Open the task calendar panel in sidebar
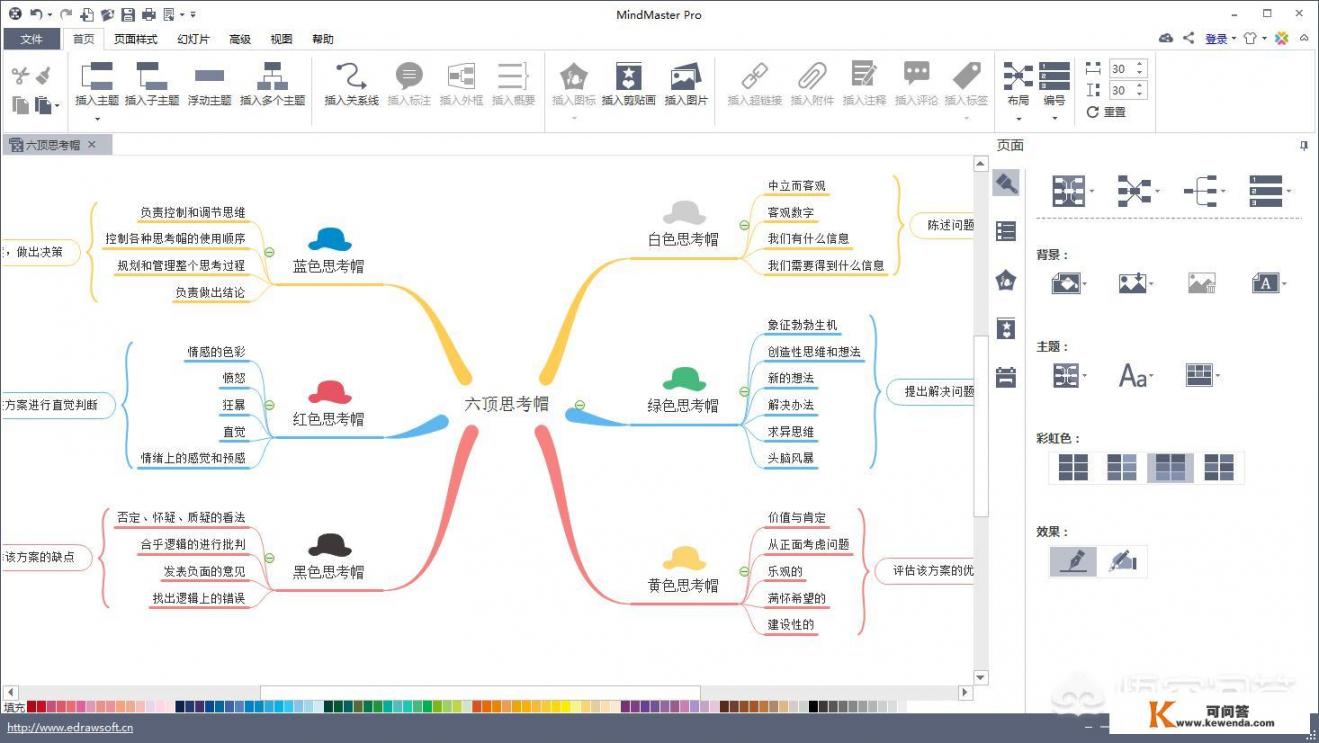Image resolution: width=1319 pixels, height=743 pixels. click(x=1006, y=377)
